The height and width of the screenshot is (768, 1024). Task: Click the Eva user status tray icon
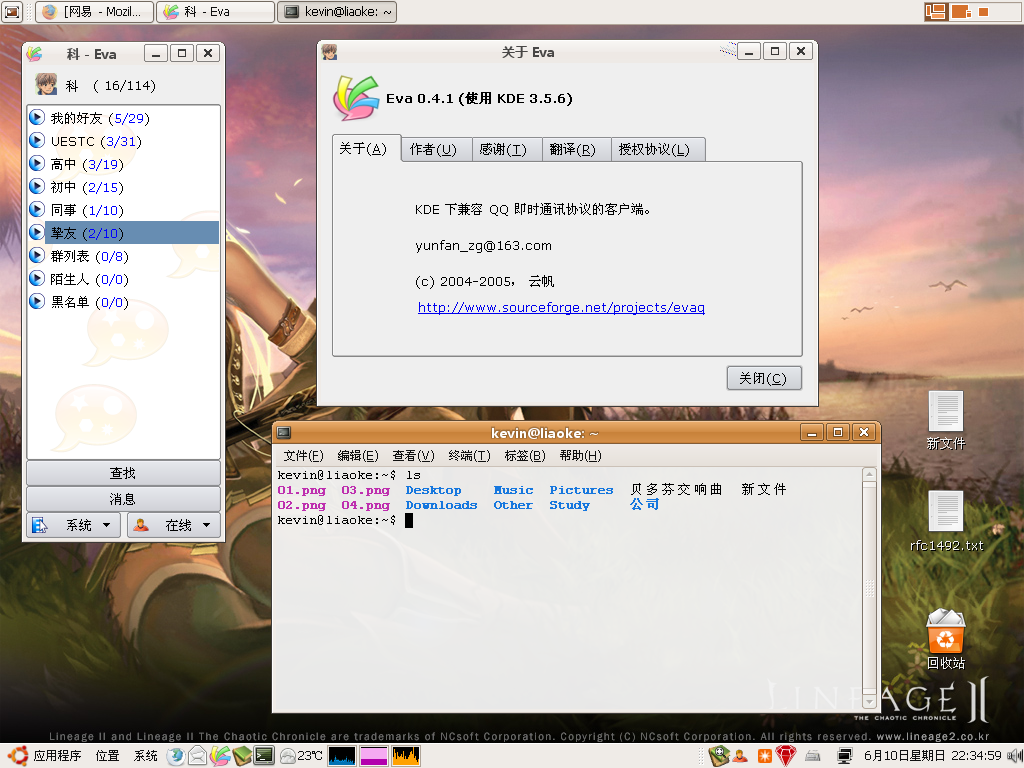(740, 756)
